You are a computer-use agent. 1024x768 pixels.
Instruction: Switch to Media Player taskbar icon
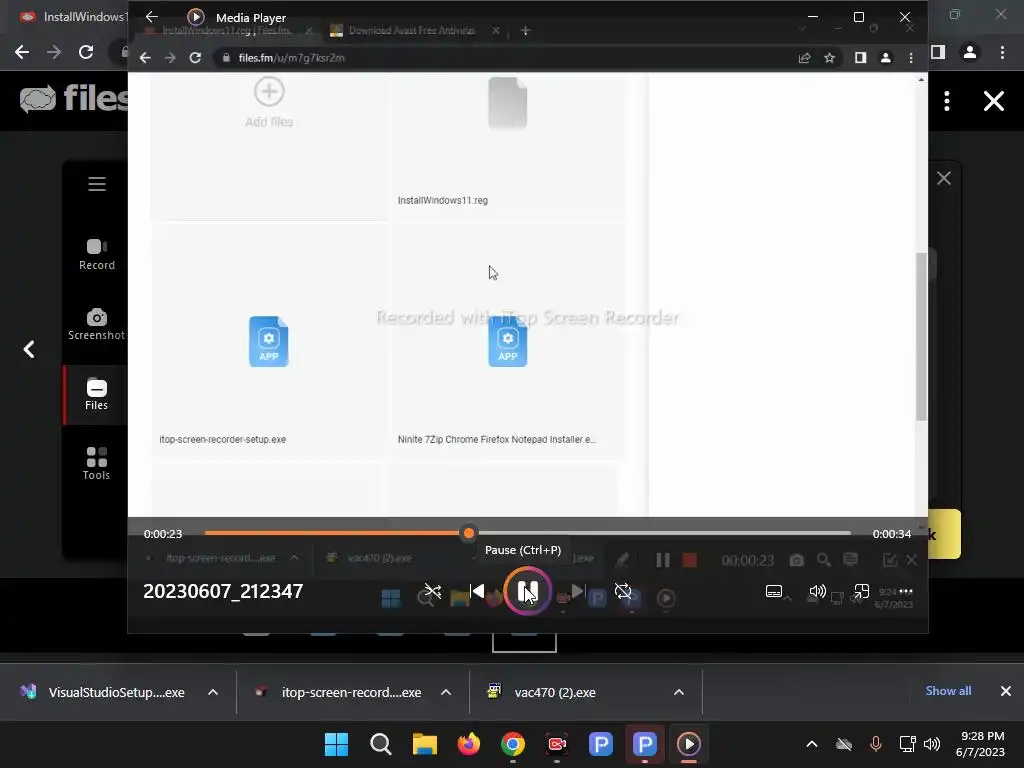(x=688, y=744)
